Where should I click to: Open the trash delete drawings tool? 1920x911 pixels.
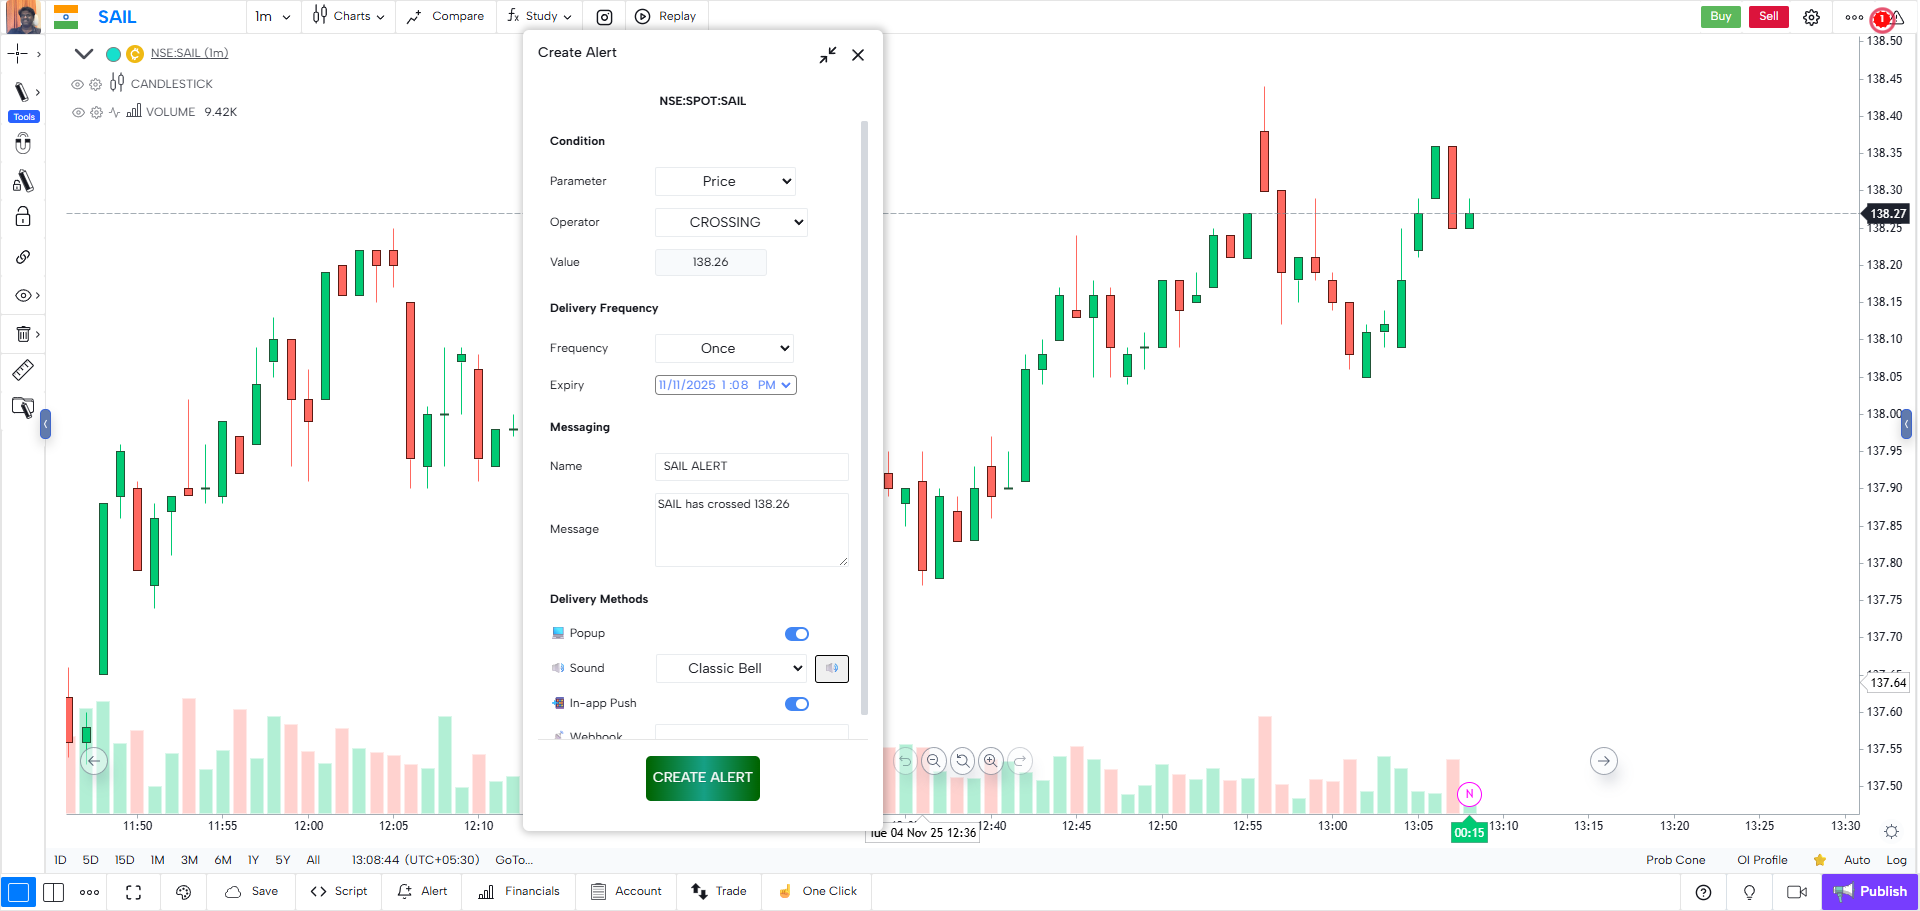[x=22, y=334]
